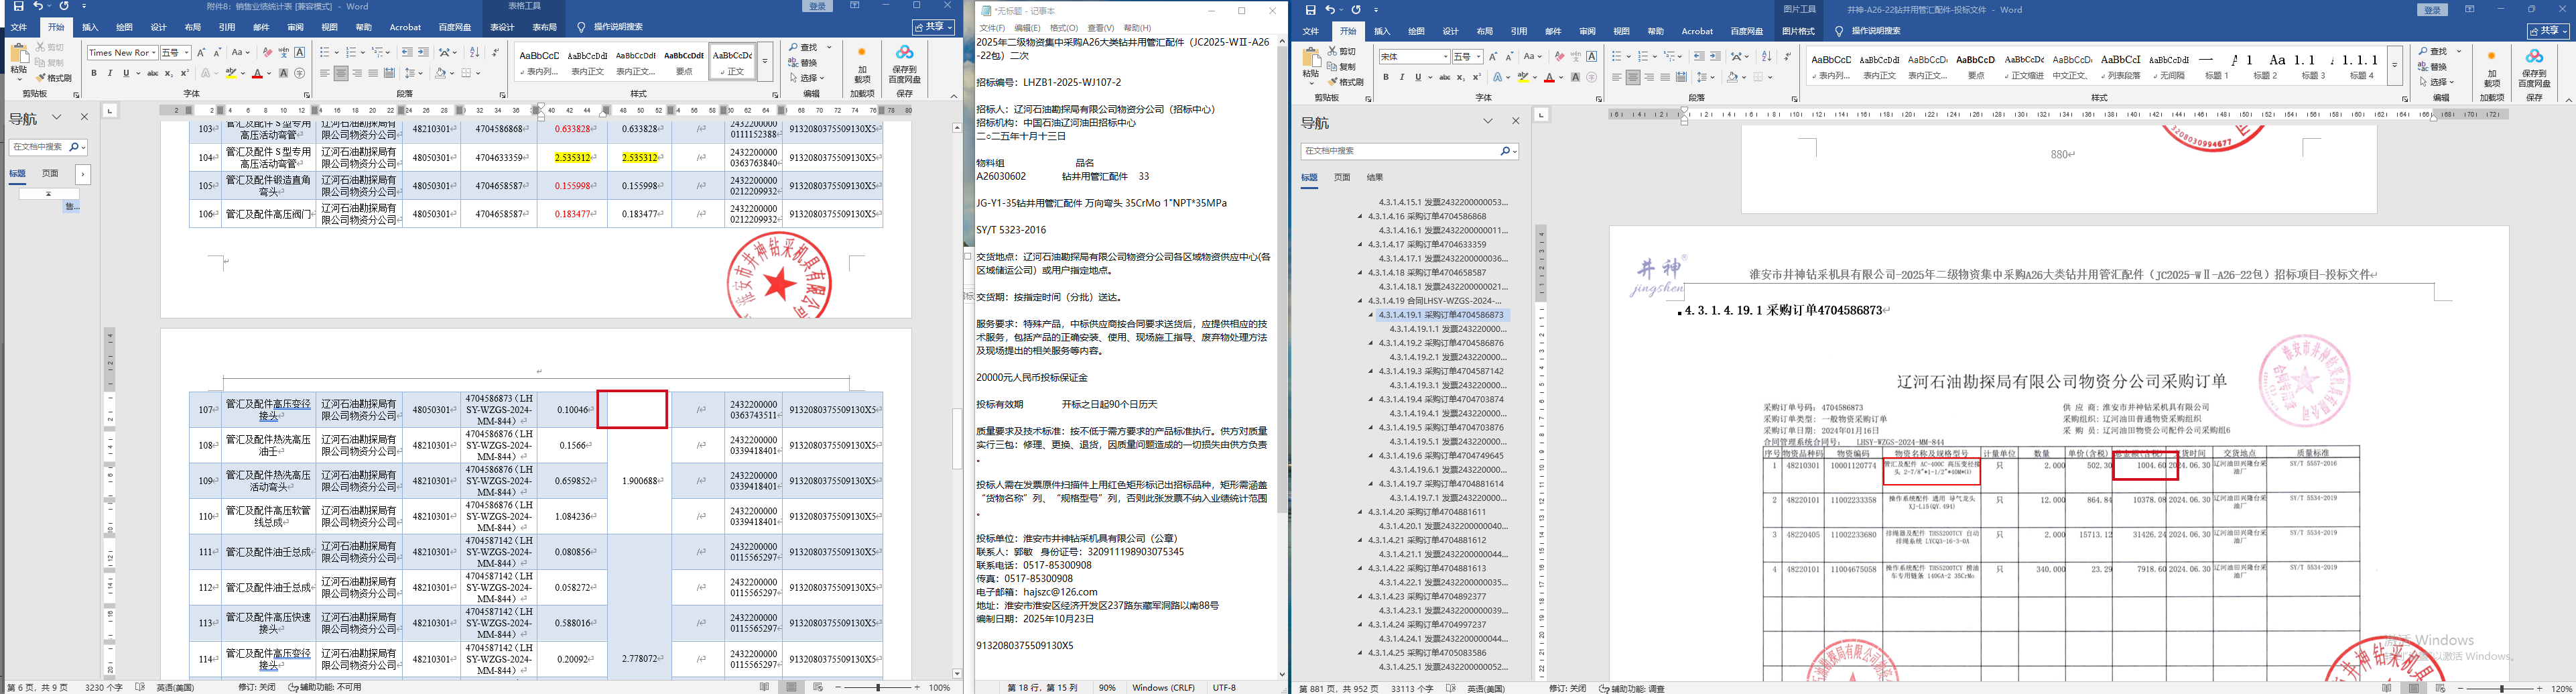Toggle strikethrough in 投标文件 Word ribbon
The width and height of the screenshot is (2576, 694).
[1444, 77]
